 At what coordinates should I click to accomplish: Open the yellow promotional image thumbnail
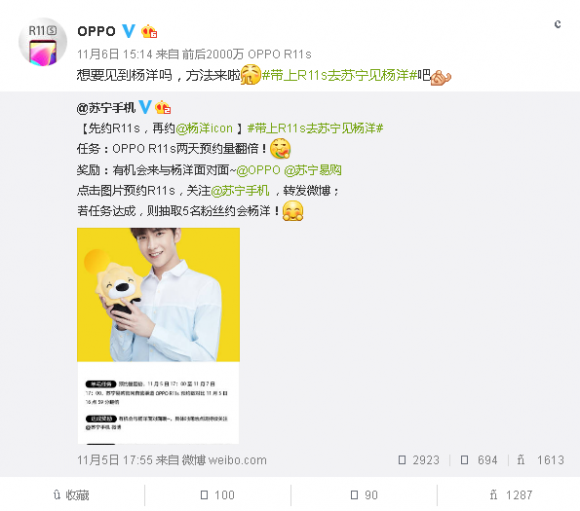[158, 336]
